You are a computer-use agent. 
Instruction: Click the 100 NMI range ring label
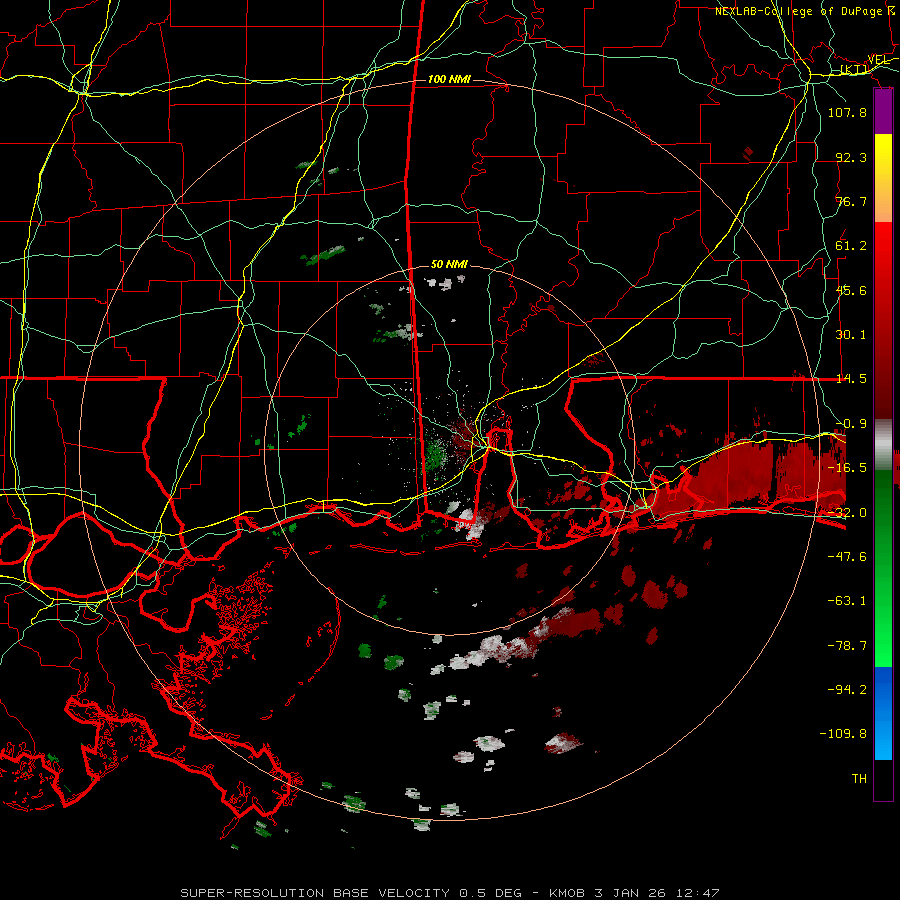point(449,79)
